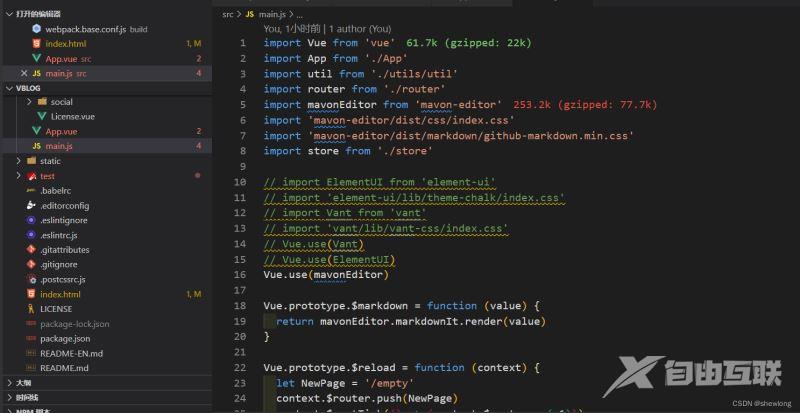Select main.js src row in open editors
The width and height of the screenshot is (800, 413).
[x=106, y=74]
